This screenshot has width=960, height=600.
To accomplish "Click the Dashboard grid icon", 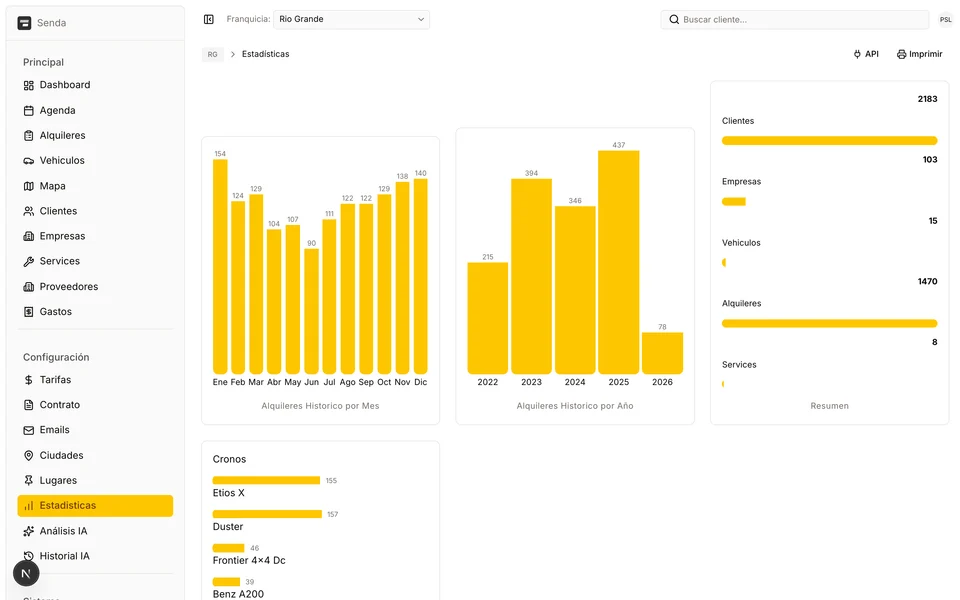I will tap(29, 85).
